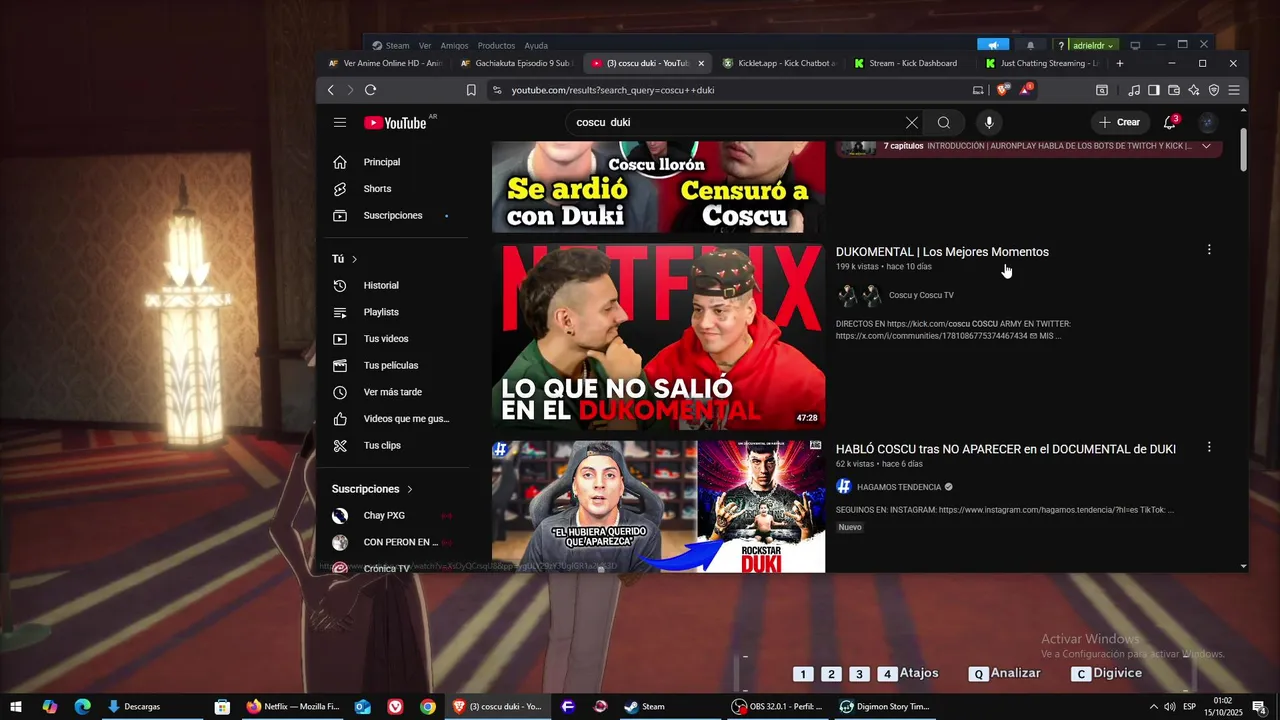
Task: Switch to Stream - Kick Dashboard tab
Action: pos(909,63)
